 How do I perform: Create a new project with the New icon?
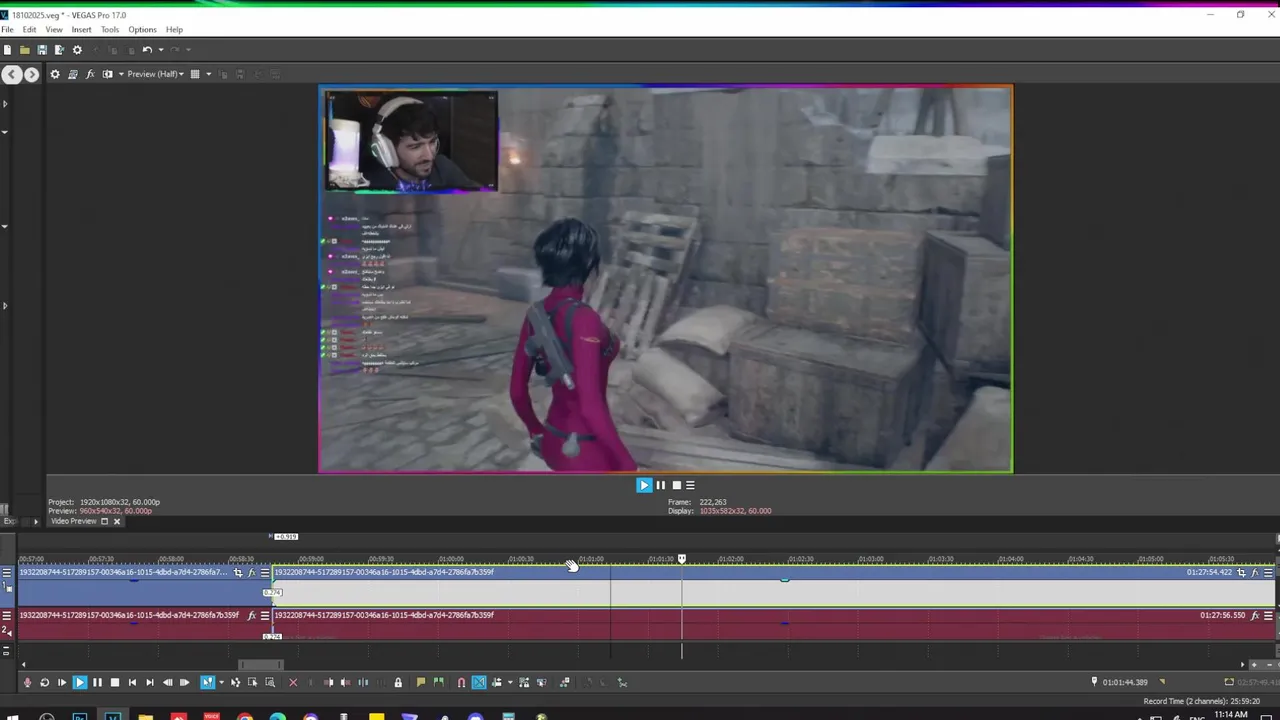(x=7, y=50)
